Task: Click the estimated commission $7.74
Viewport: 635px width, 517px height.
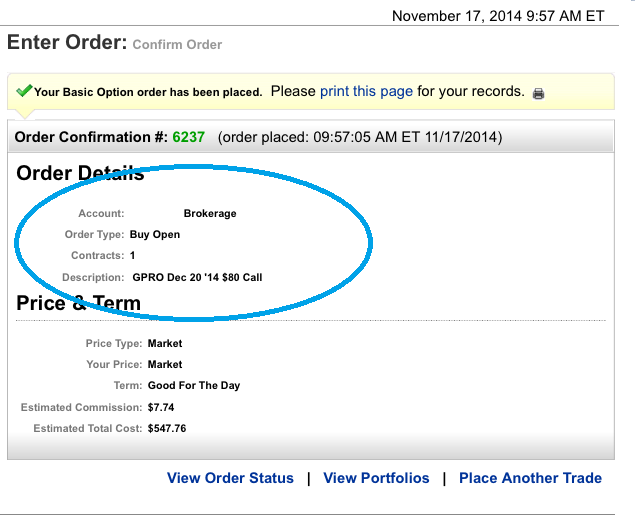Action: click(159, 407)
